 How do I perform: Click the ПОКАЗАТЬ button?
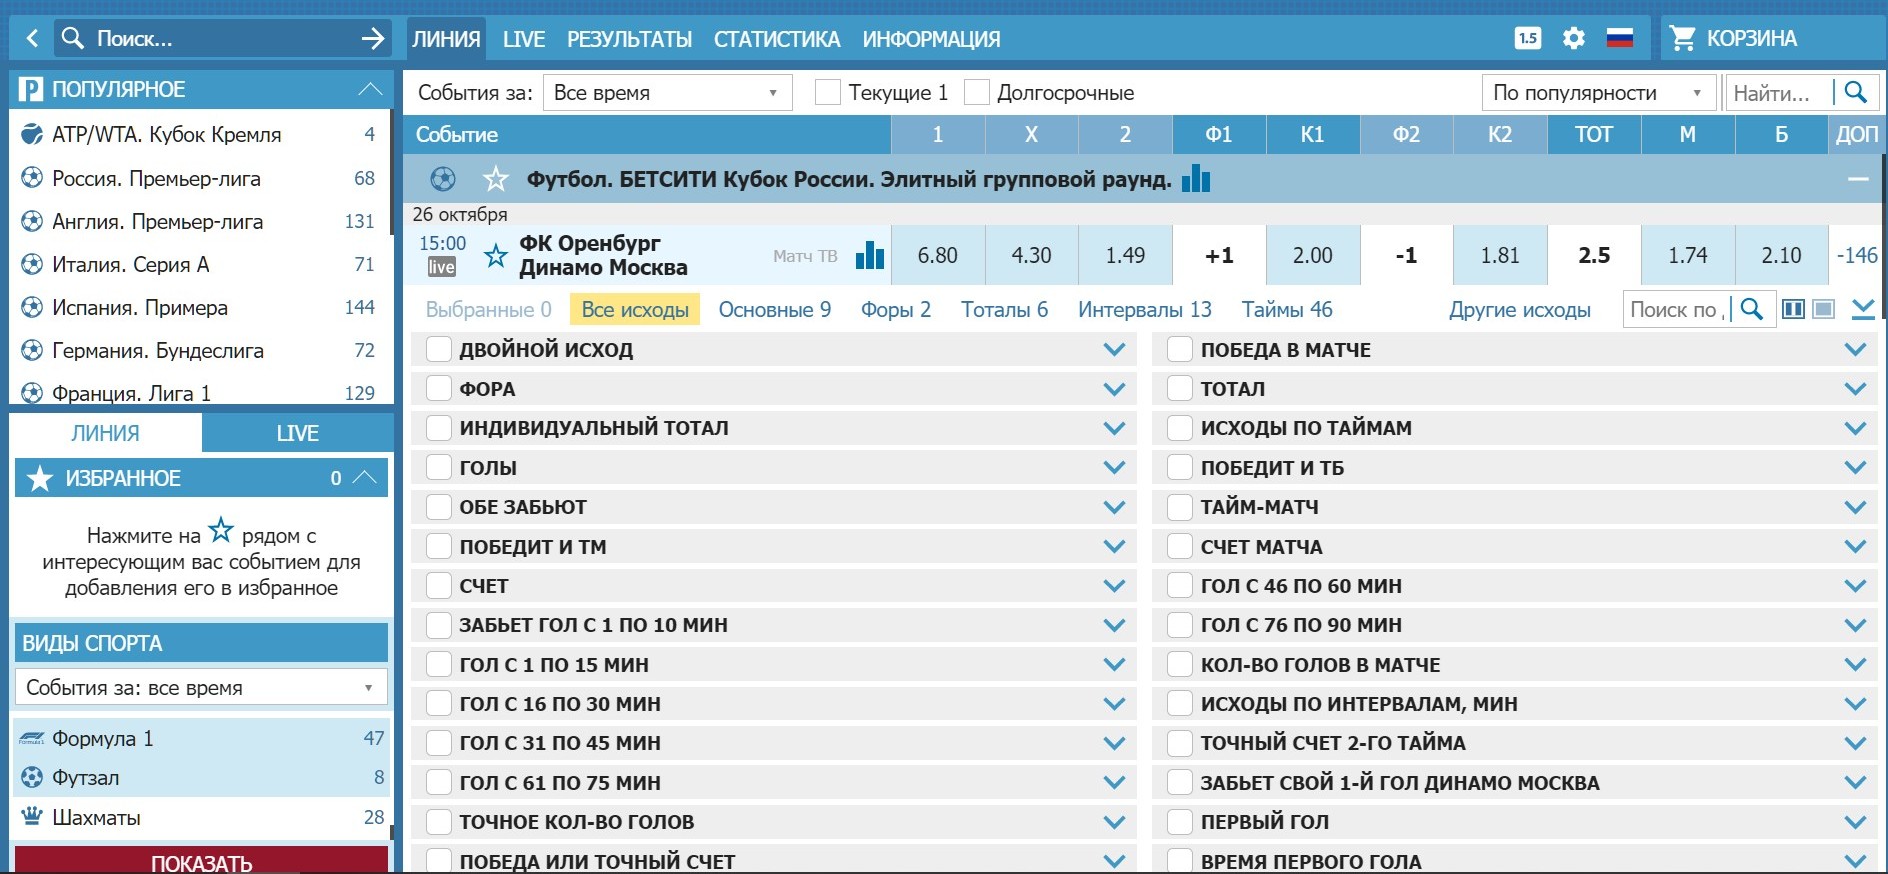[201, 860]
